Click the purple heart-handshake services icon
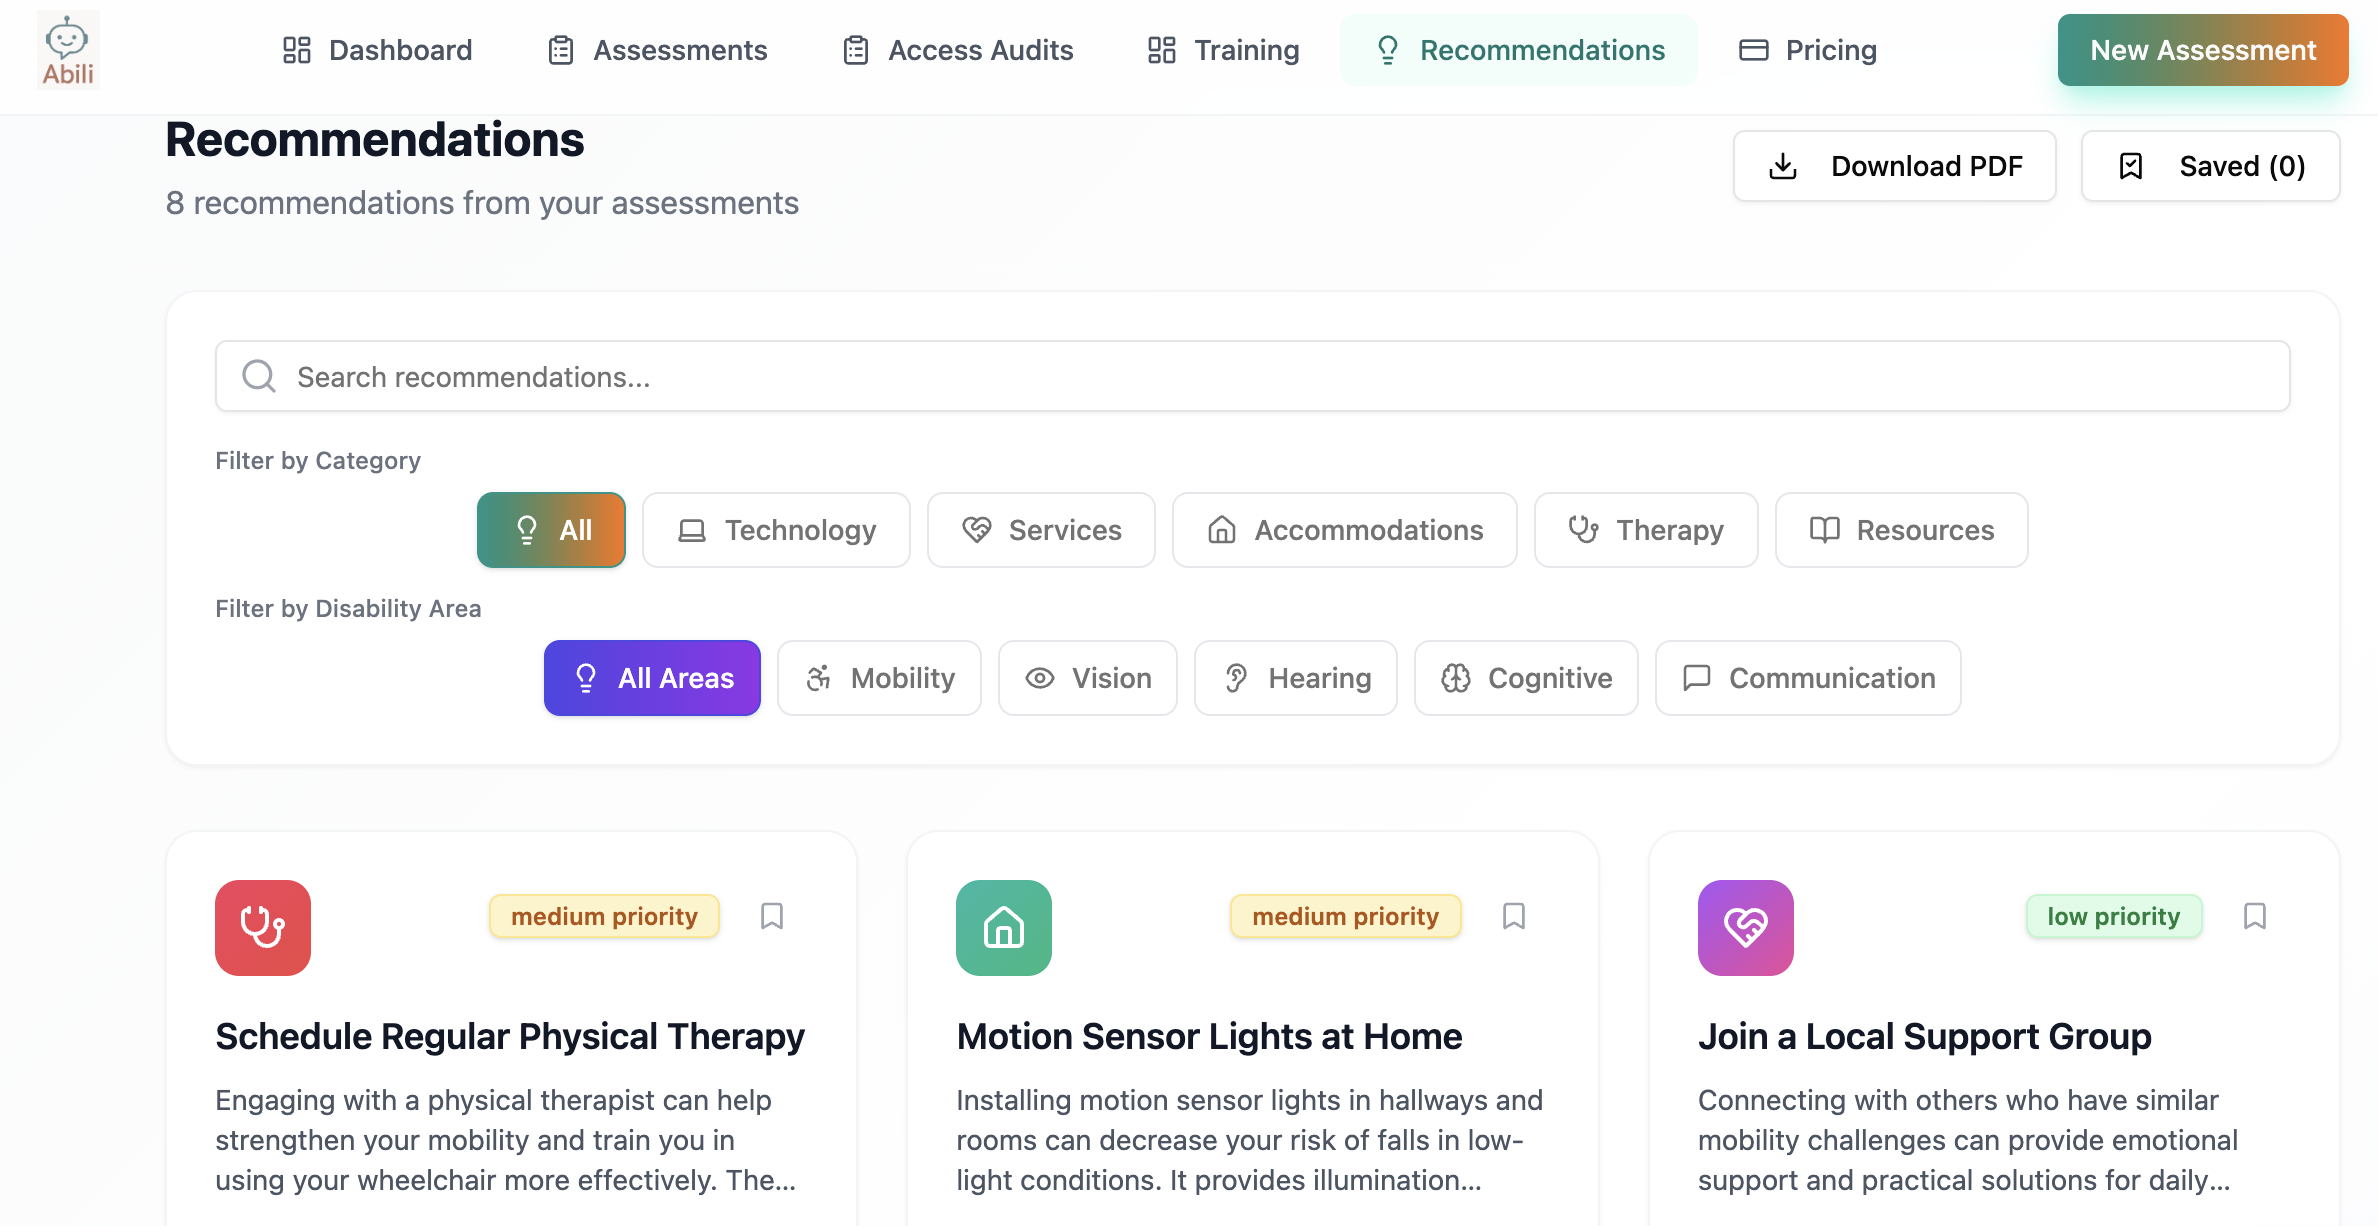Screen dimensions: 2378x1226 tap(1746, 928)
